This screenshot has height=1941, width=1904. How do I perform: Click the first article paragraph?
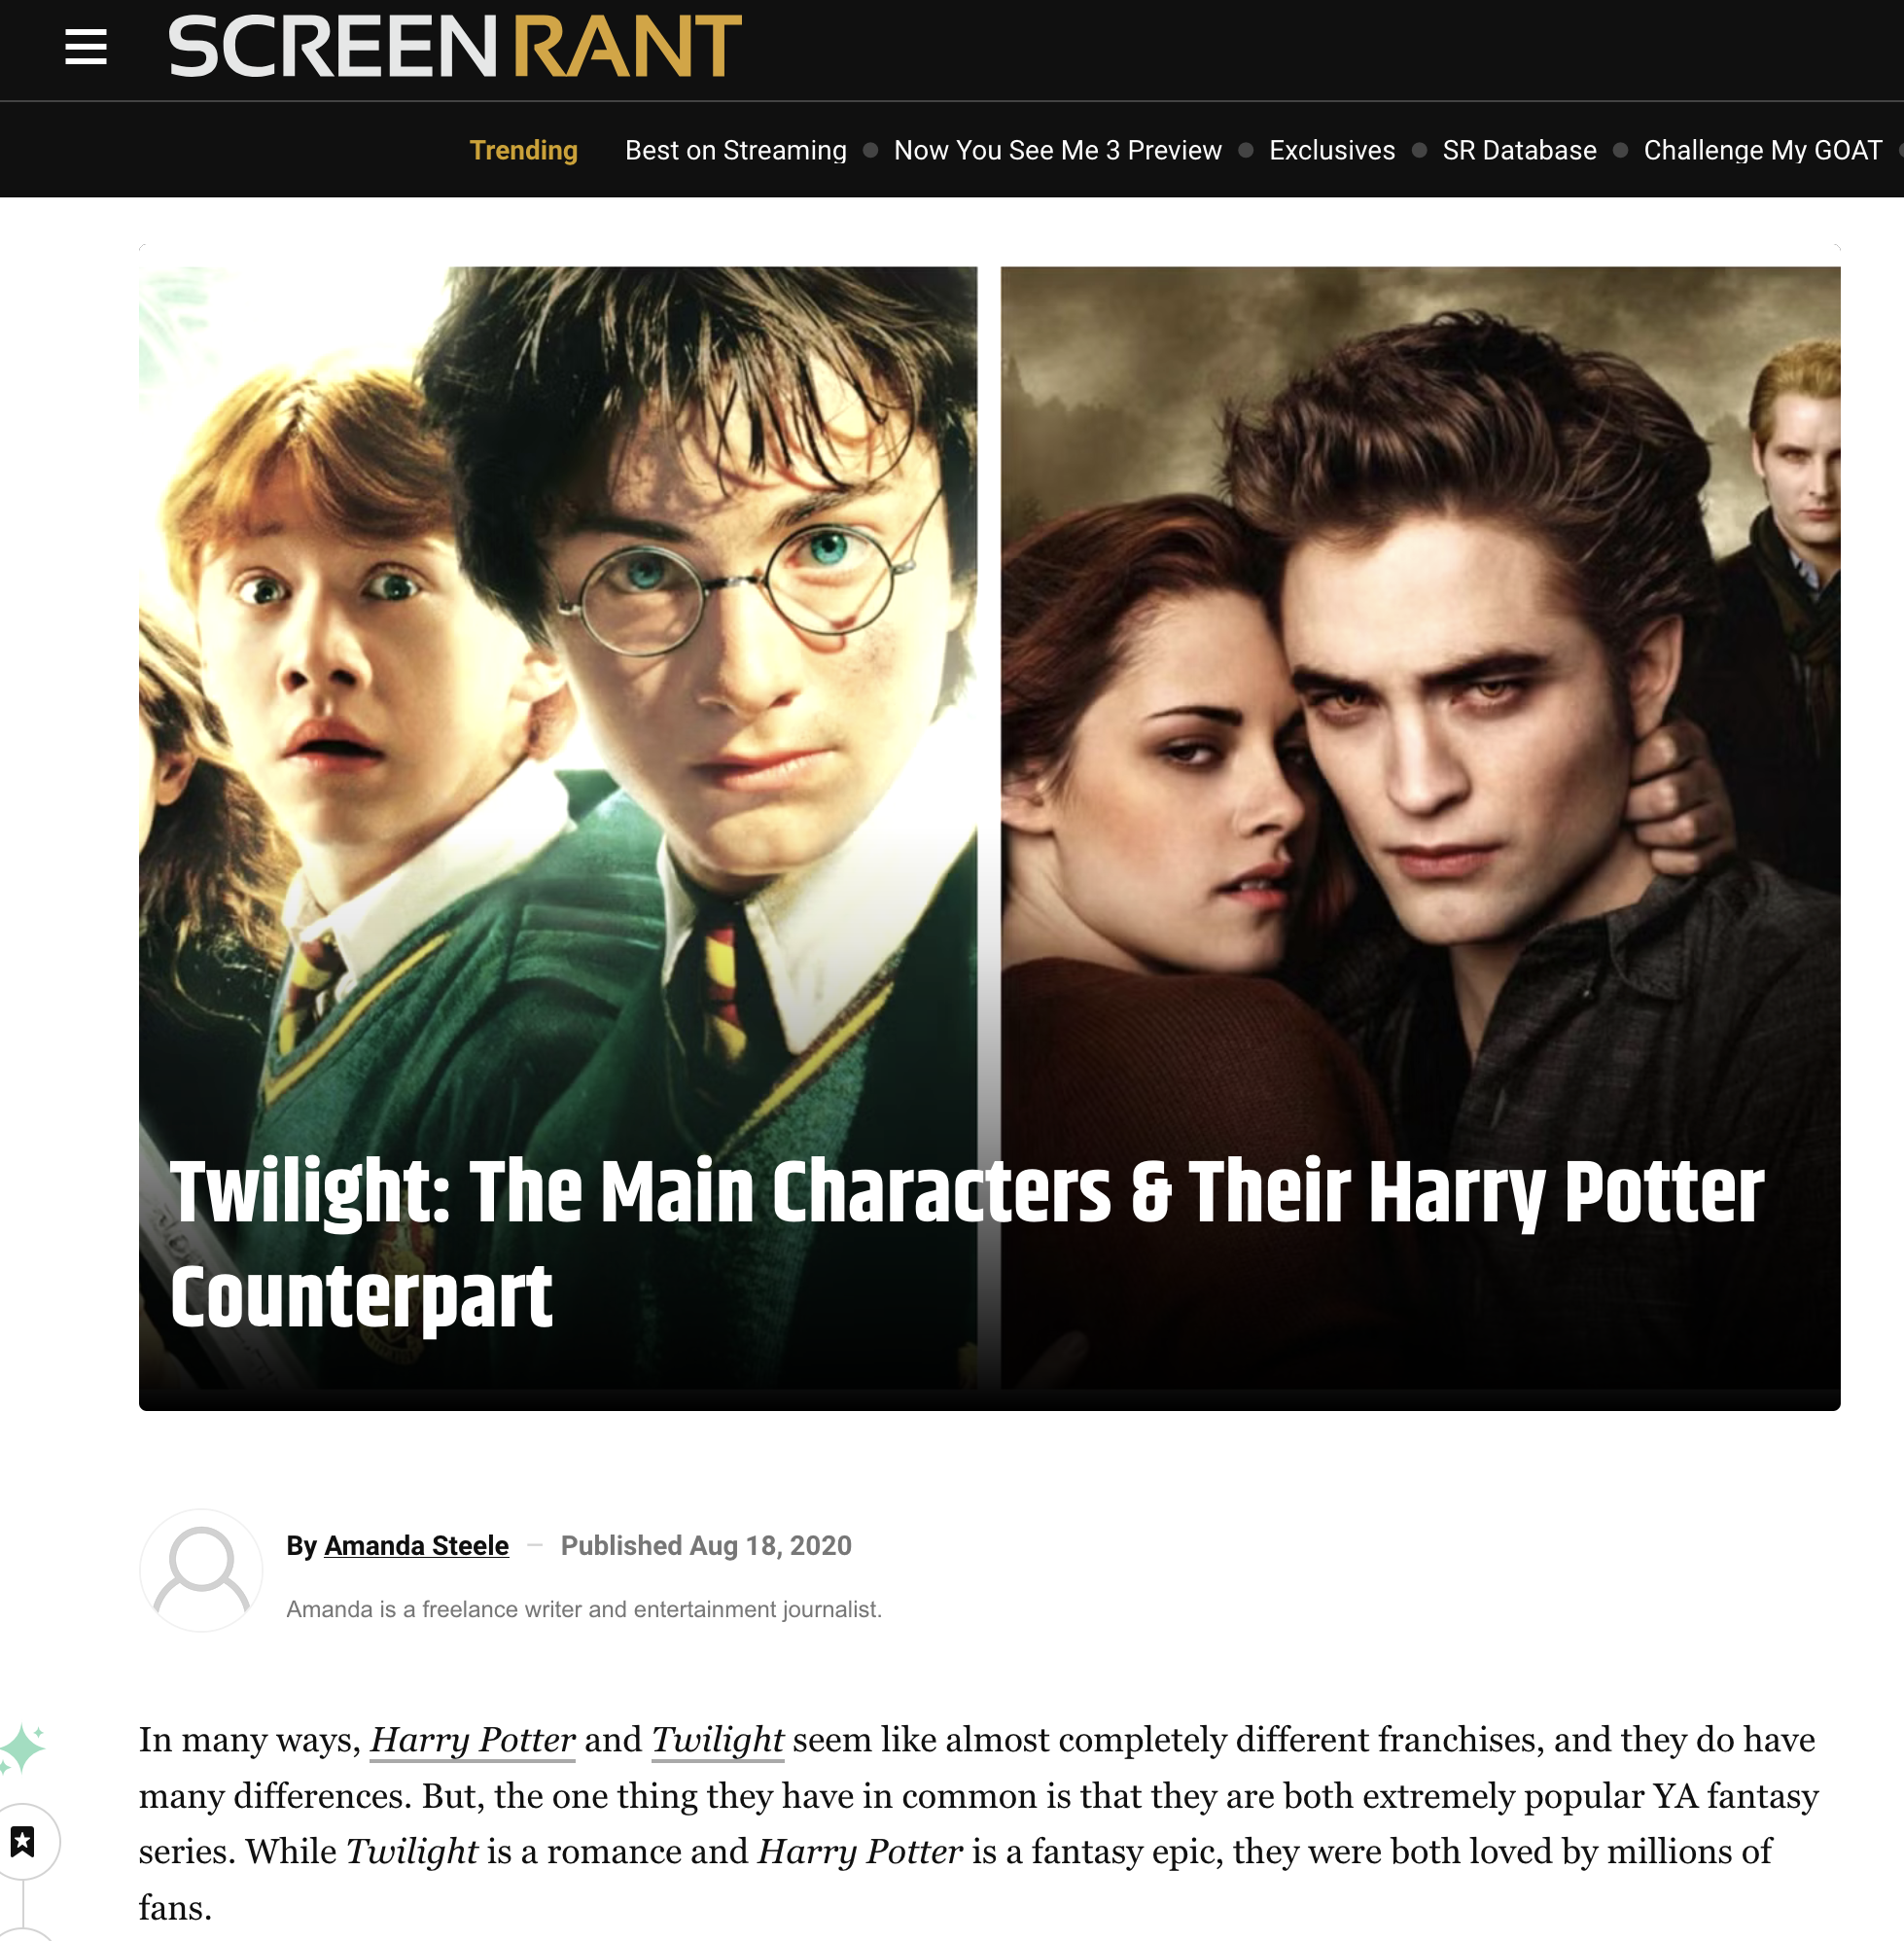point(980,1824)
